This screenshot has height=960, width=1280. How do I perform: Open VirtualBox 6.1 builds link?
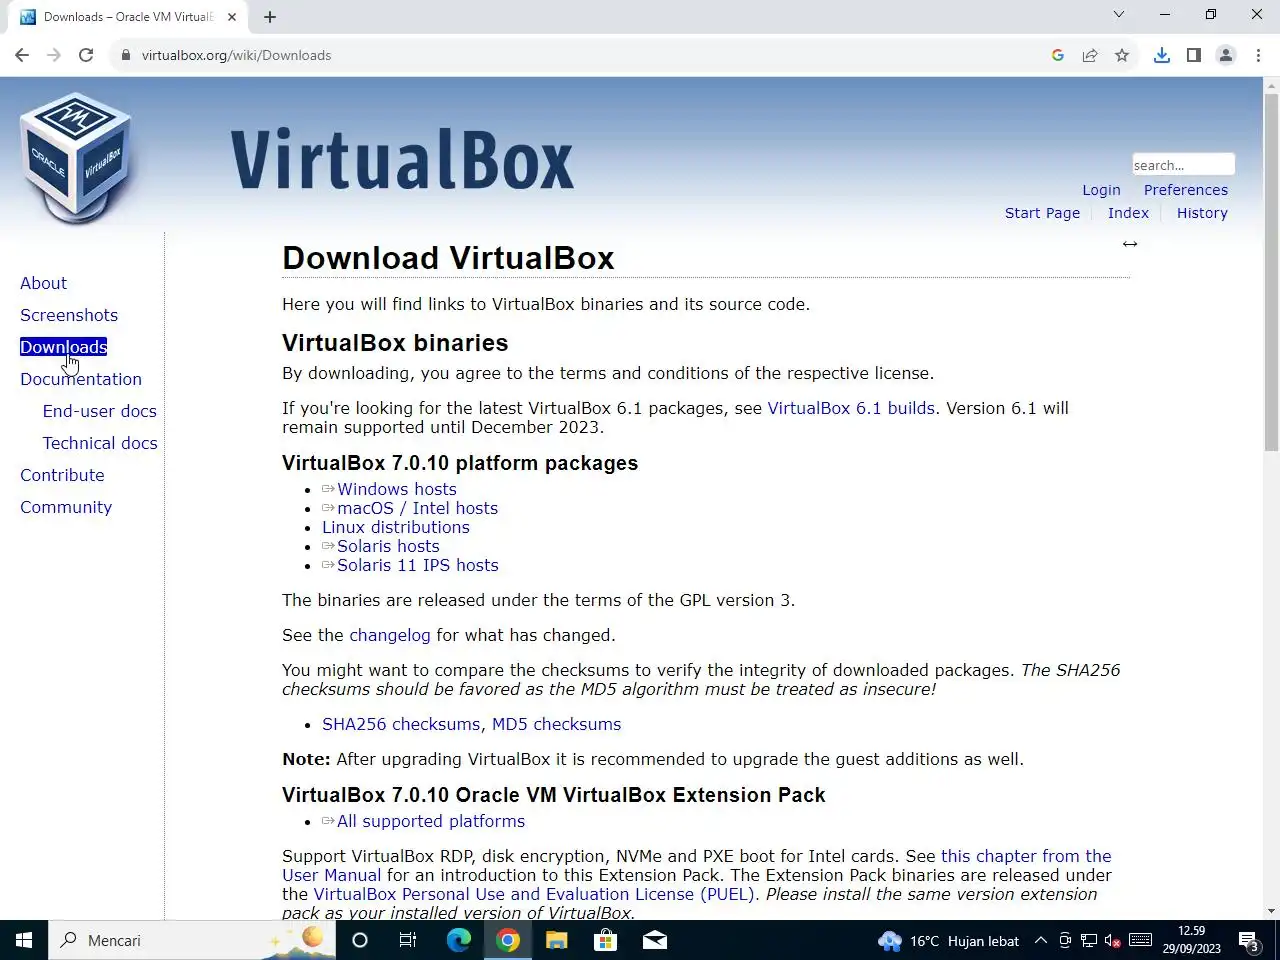coord(851,408)
